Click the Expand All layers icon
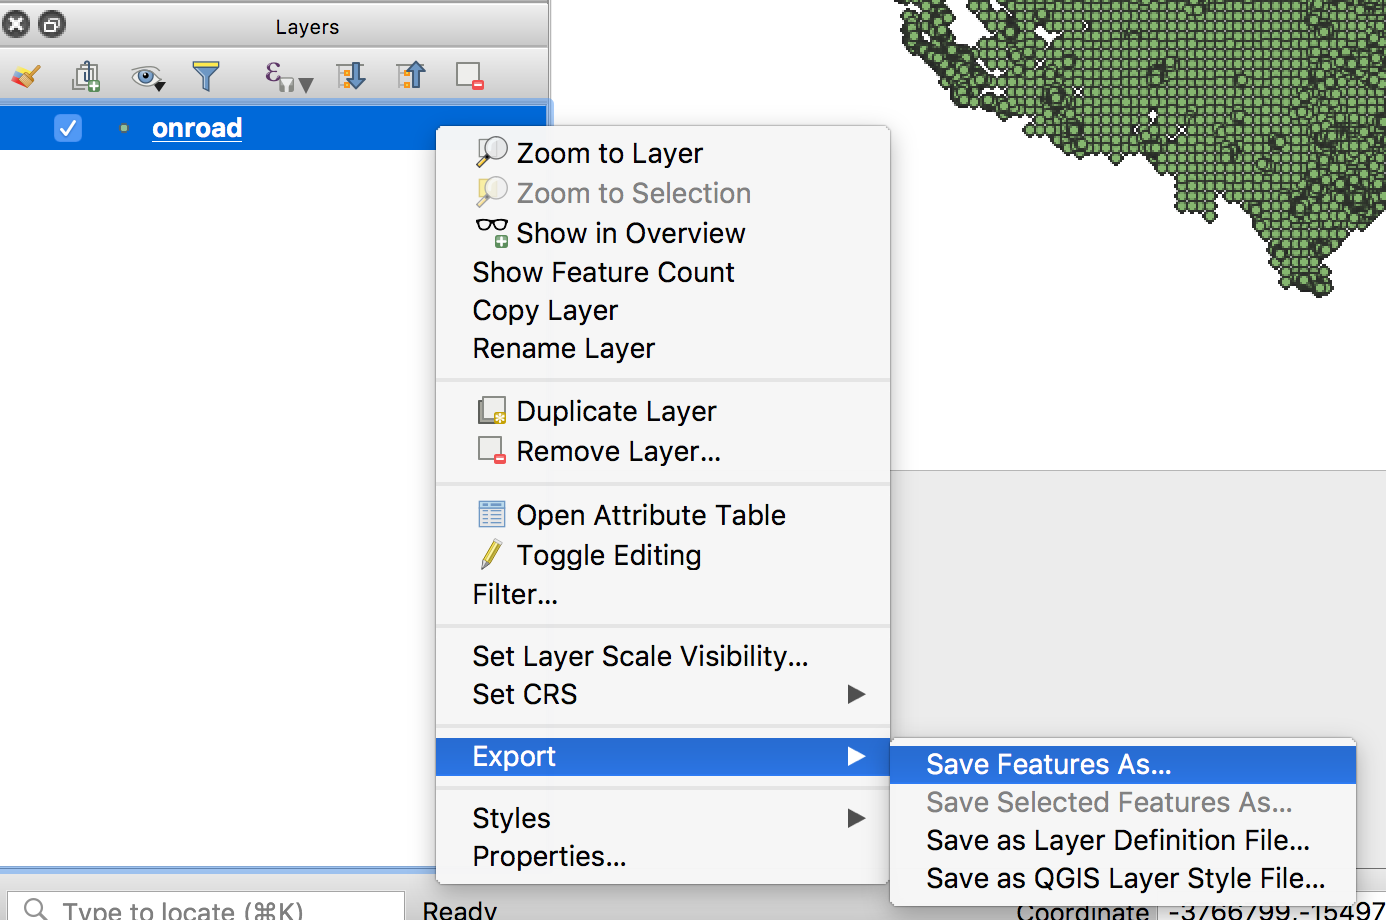 click(x=351, y=76)
